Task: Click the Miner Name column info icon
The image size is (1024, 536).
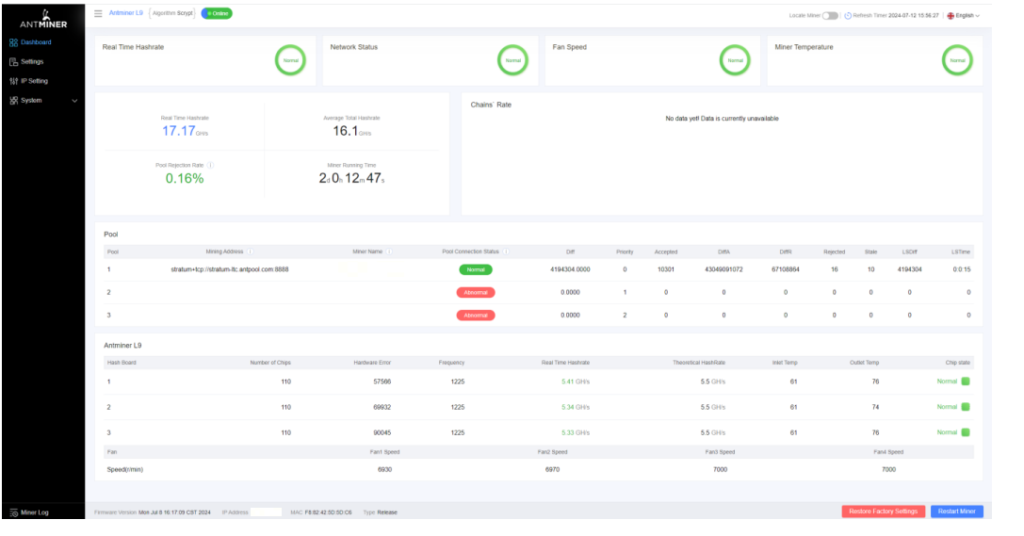Action: tap(389, 252)
